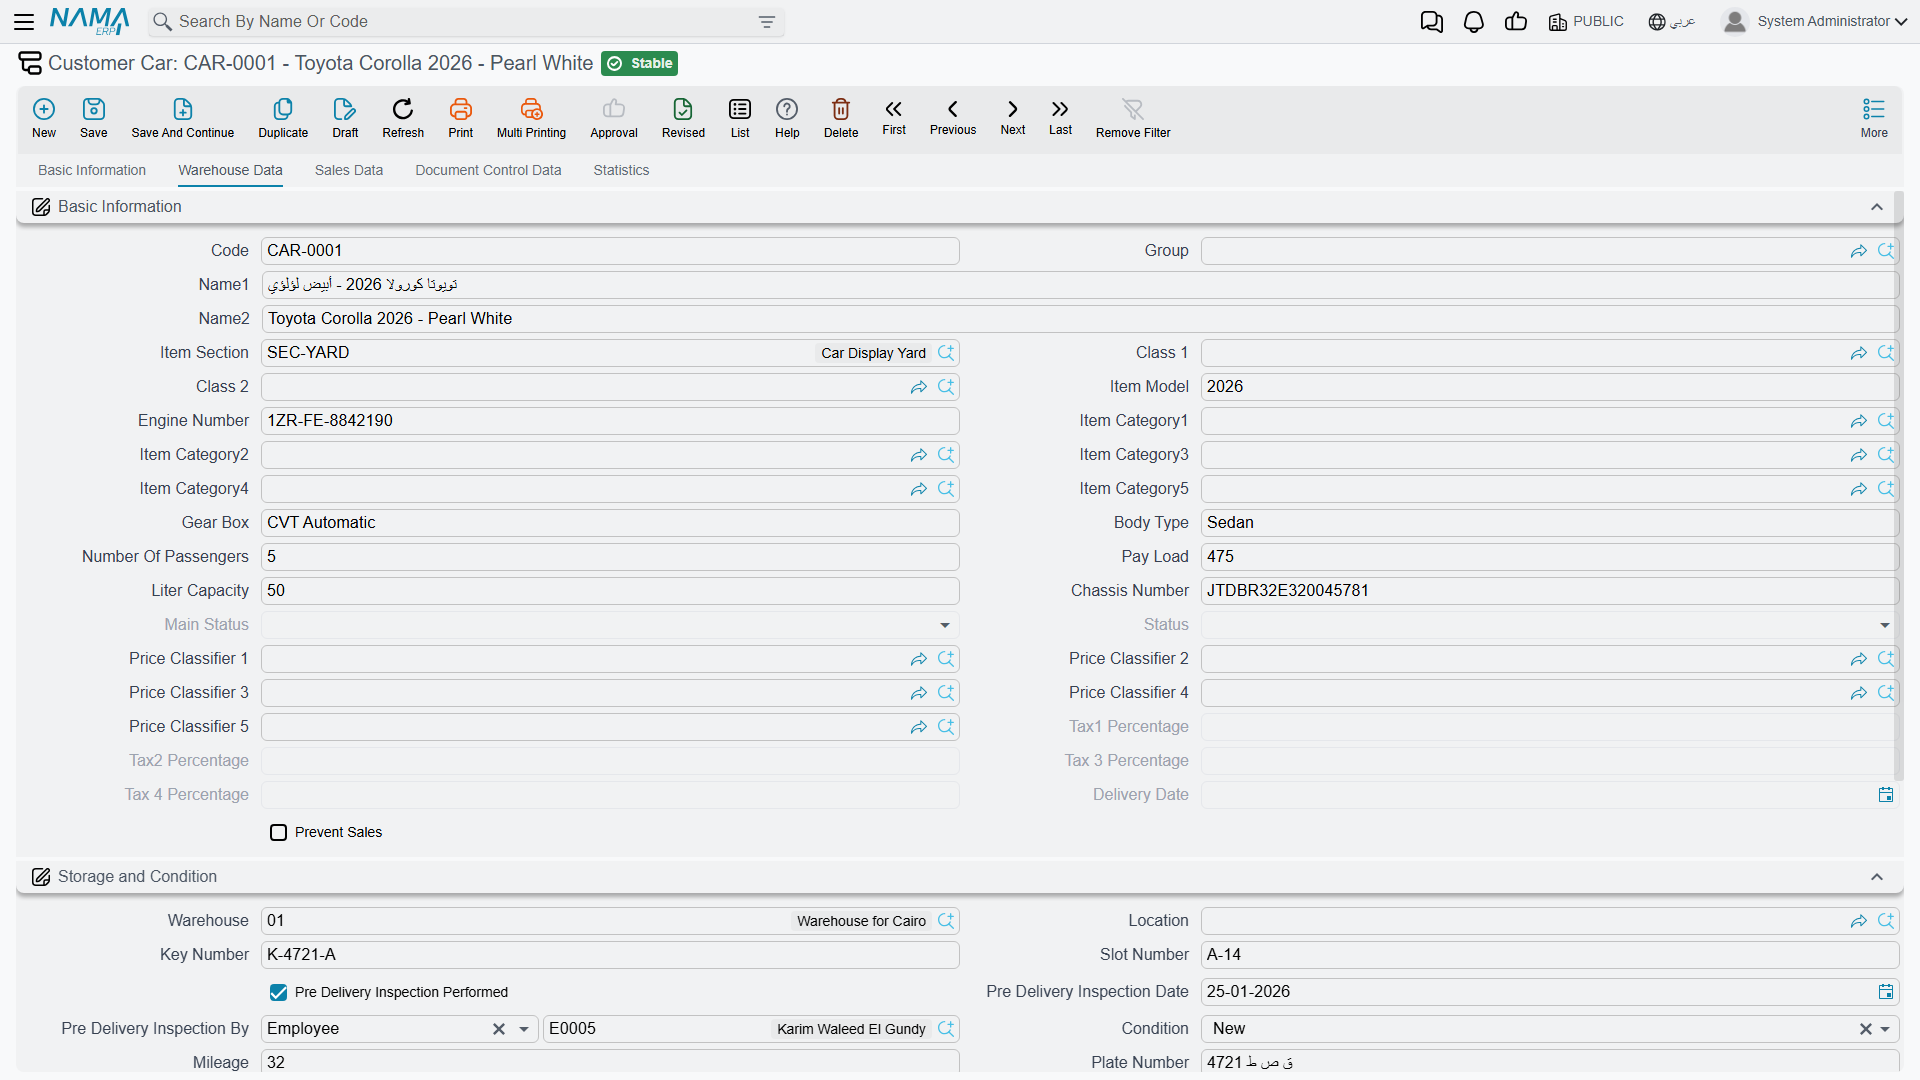Duplicate the current customer car record

point(283,117)
